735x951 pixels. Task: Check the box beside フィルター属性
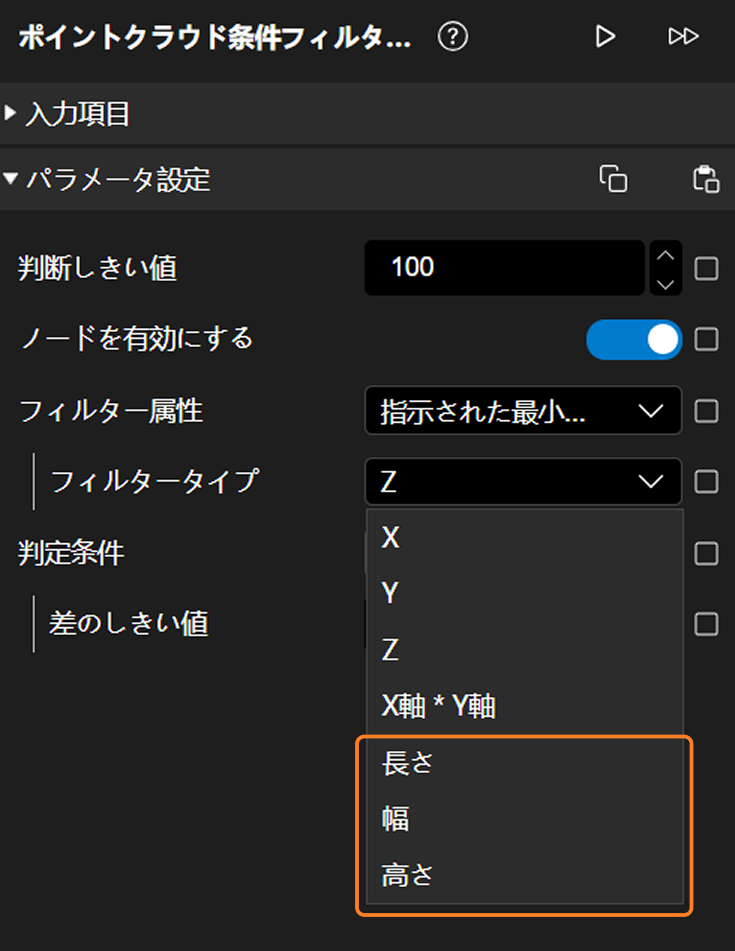(706, 411)
